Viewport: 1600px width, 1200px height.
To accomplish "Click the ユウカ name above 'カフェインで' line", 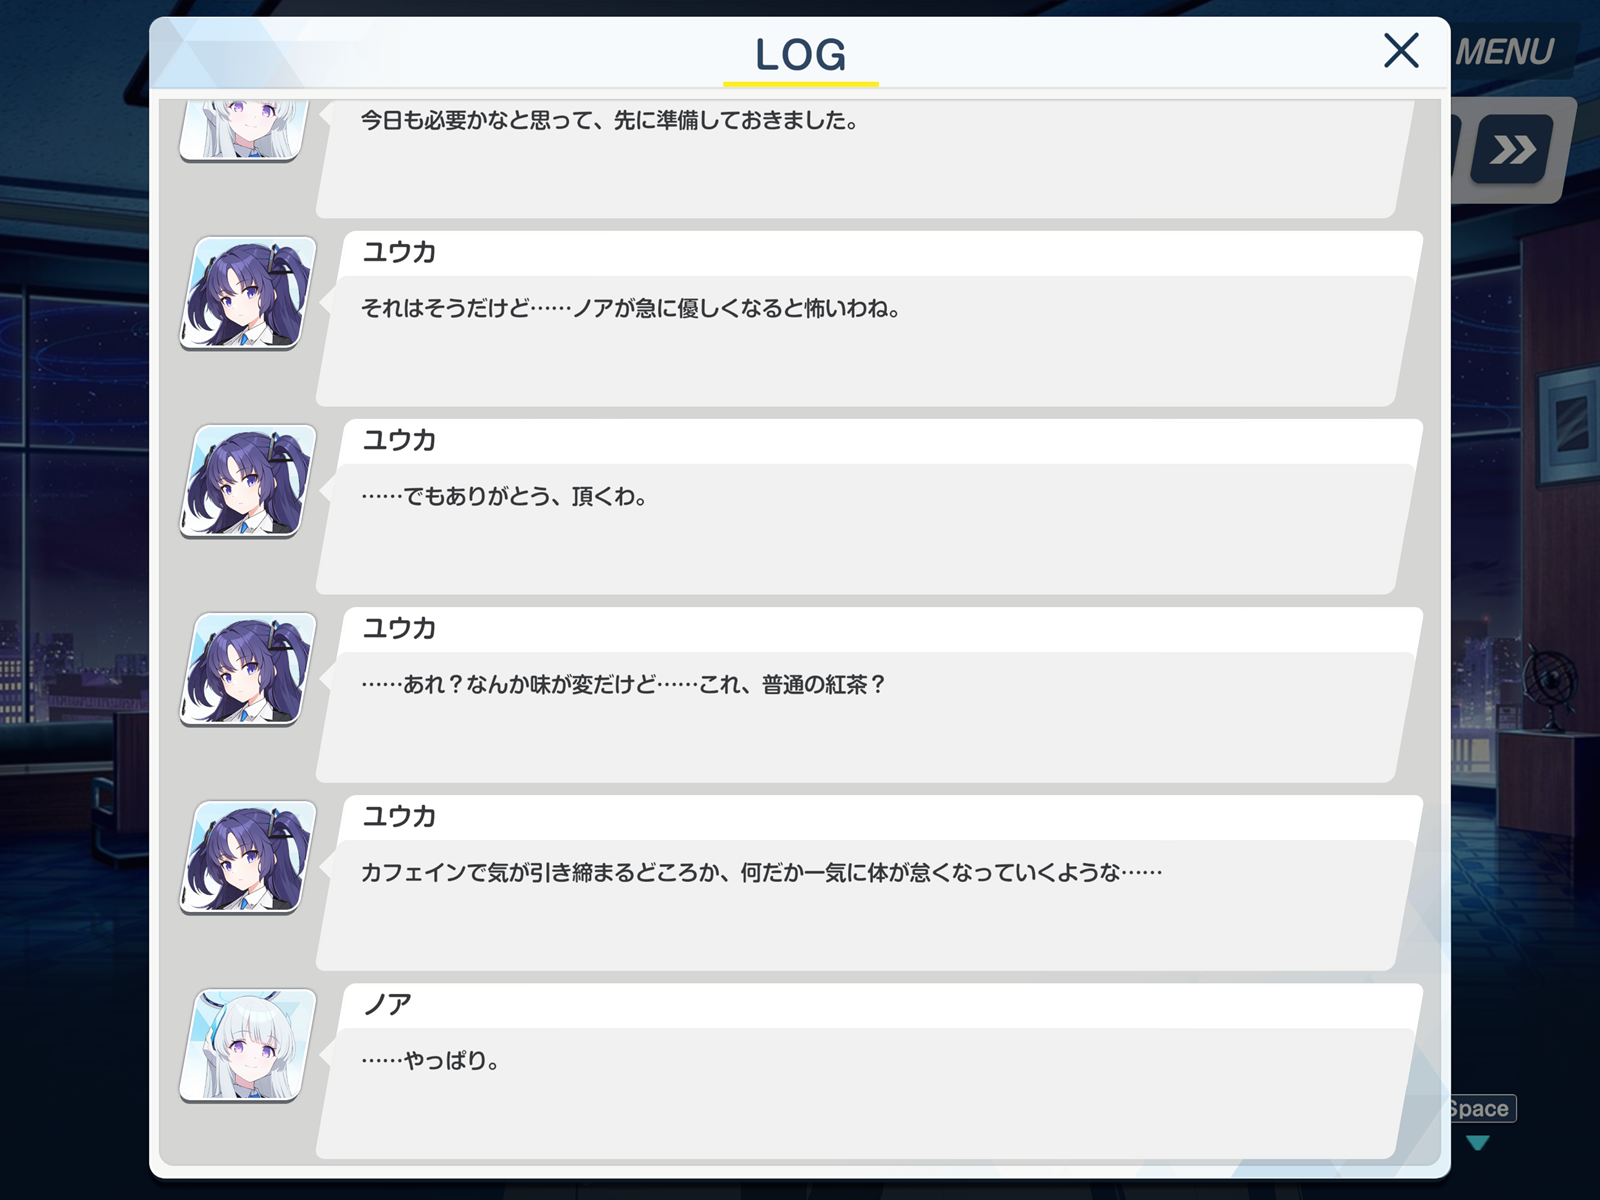I will tap(399, 816).
